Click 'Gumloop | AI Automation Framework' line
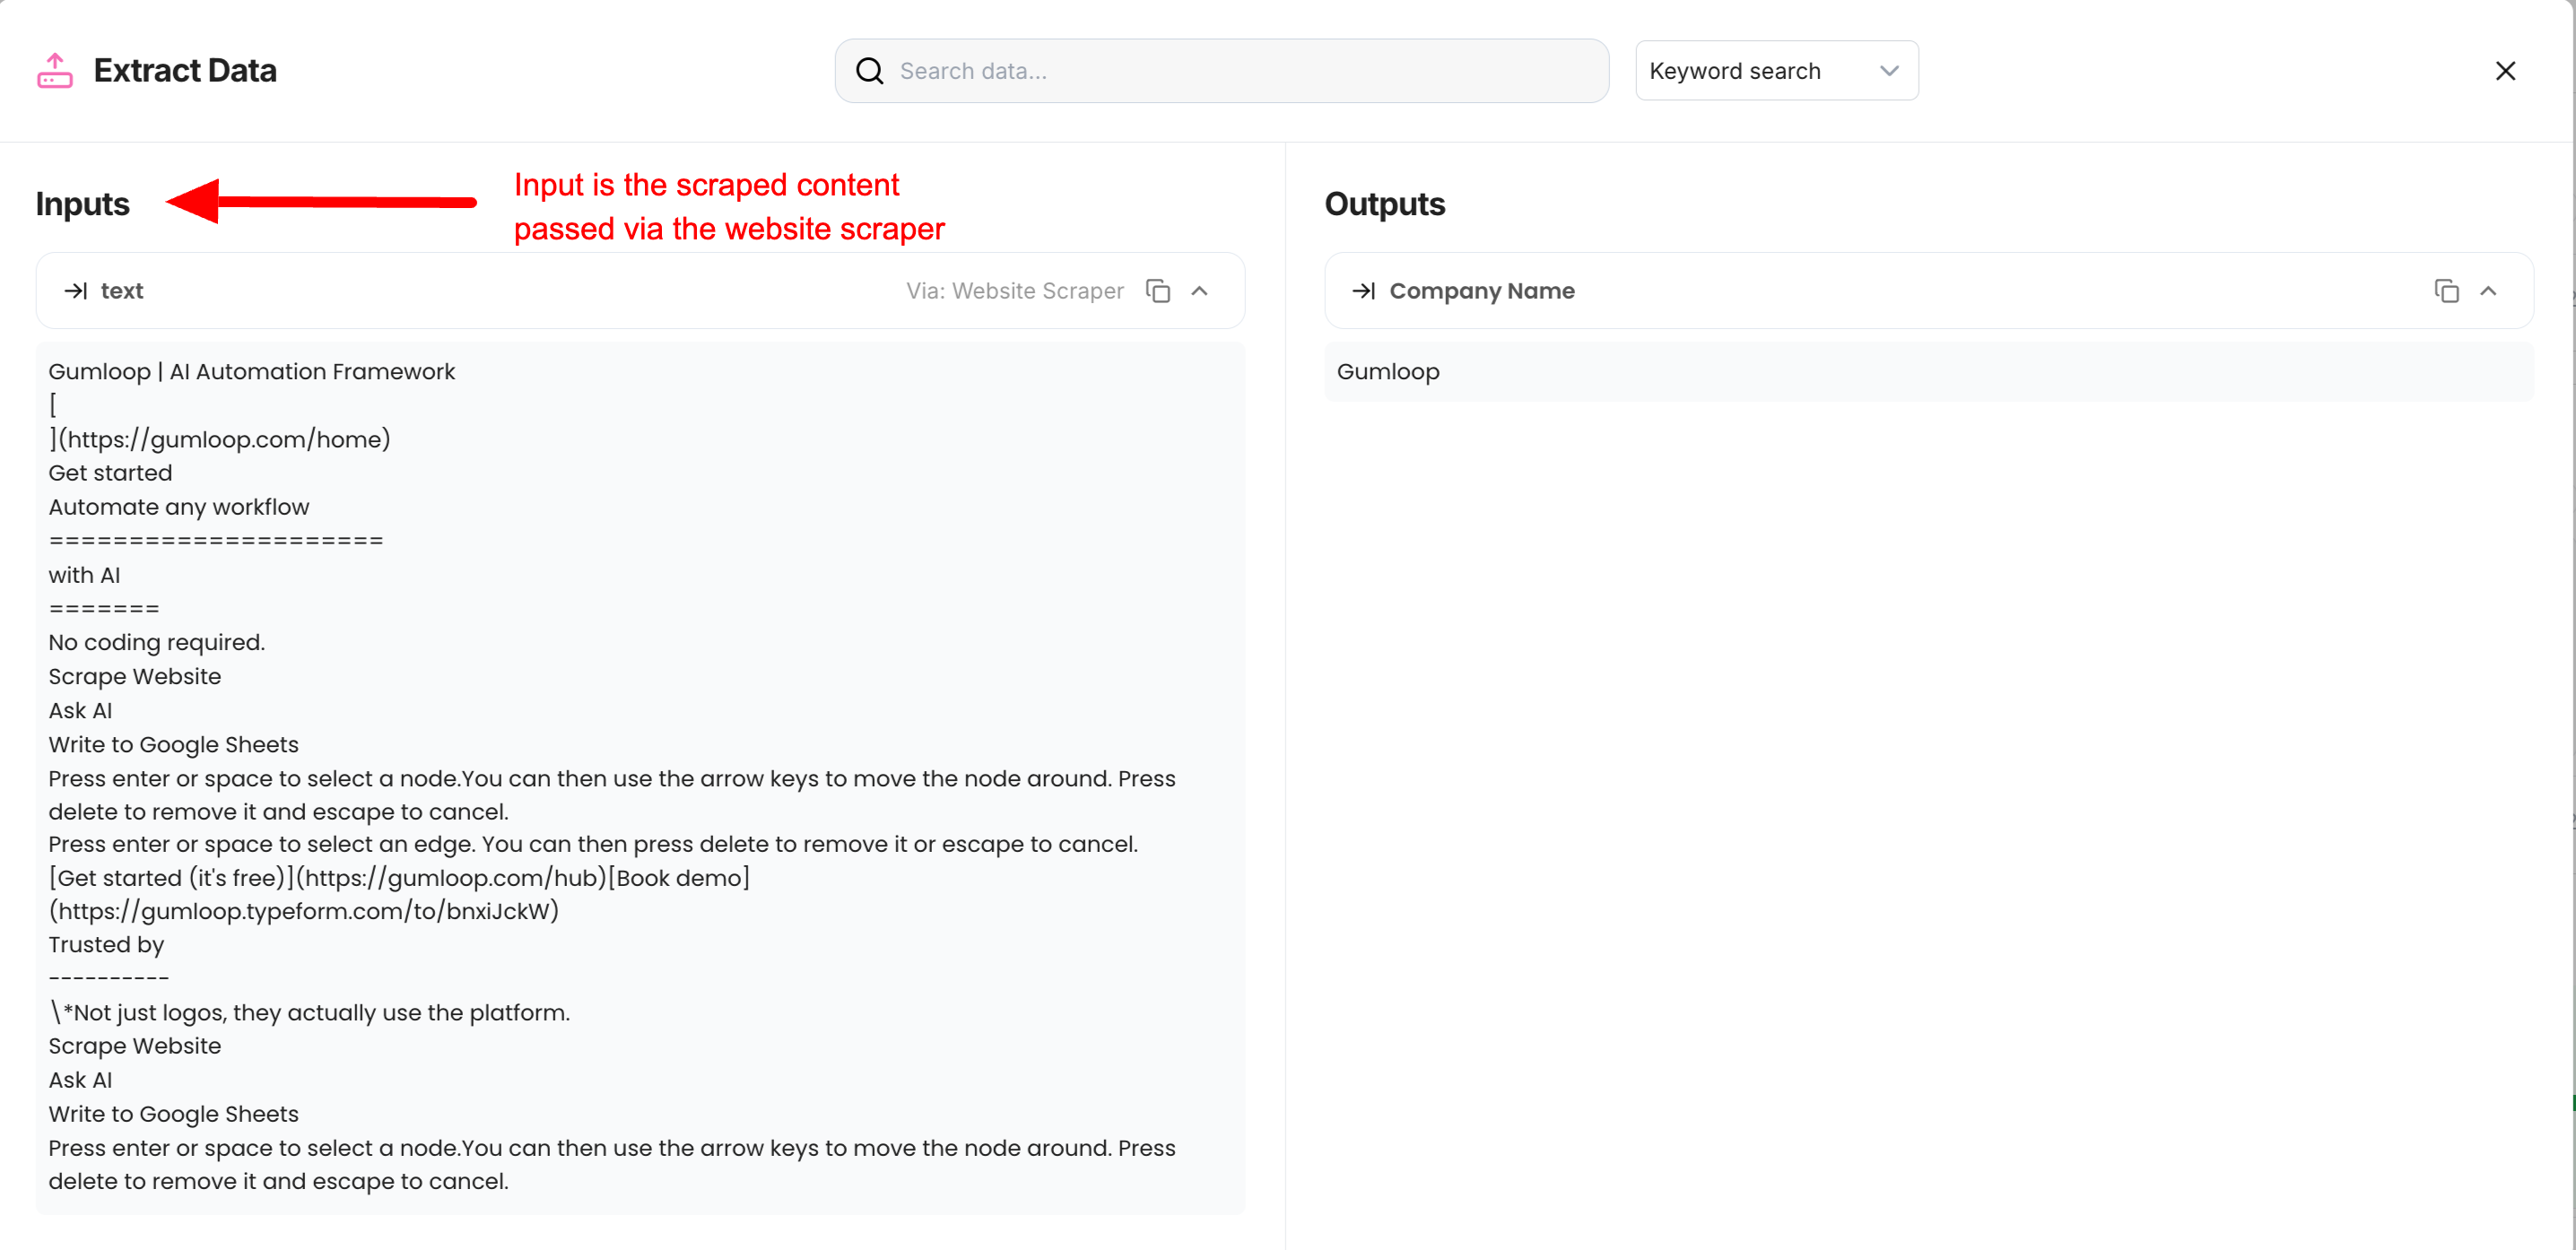The height and width of the screenshot is (1250, 2576). (x=251, y=372)
